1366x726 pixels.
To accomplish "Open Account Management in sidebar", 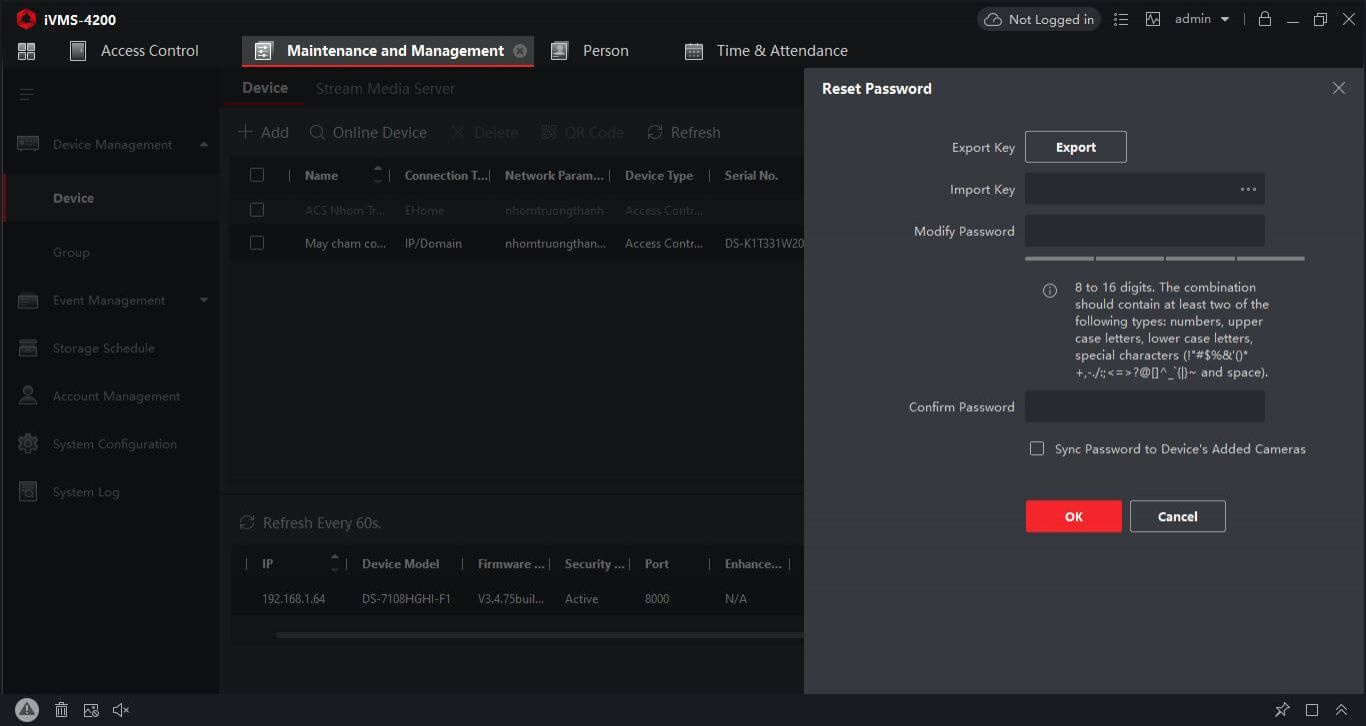I will tap(116, 396).
